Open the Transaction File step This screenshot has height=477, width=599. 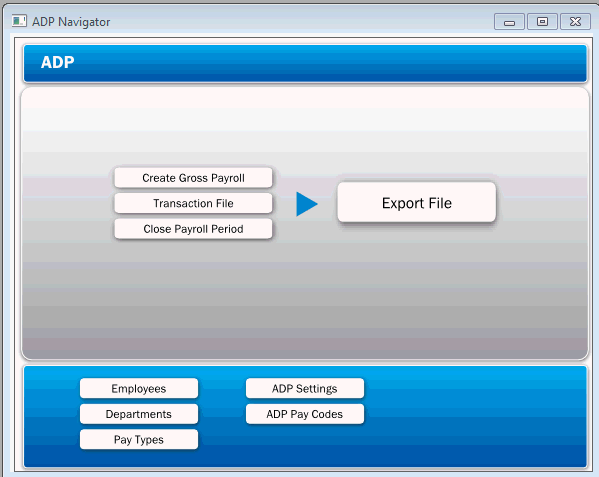coord(193,203)
